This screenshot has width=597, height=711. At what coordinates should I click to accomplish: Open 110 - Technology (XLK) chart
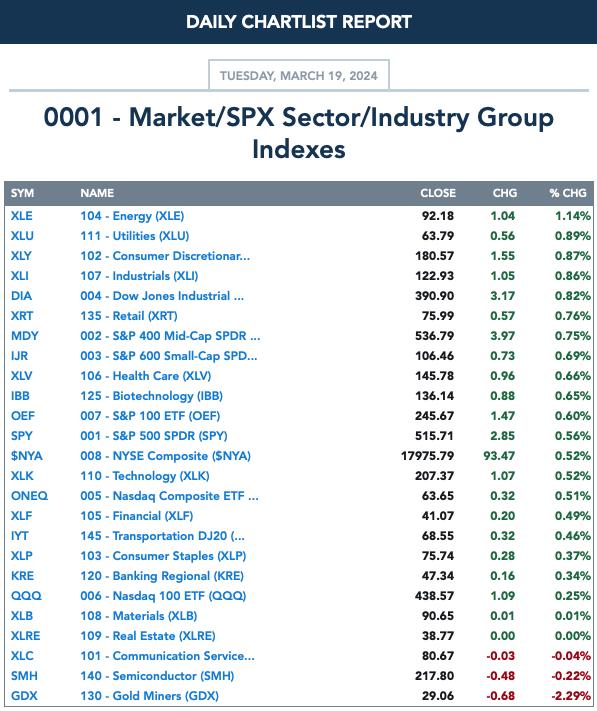(x=145, y=476)
